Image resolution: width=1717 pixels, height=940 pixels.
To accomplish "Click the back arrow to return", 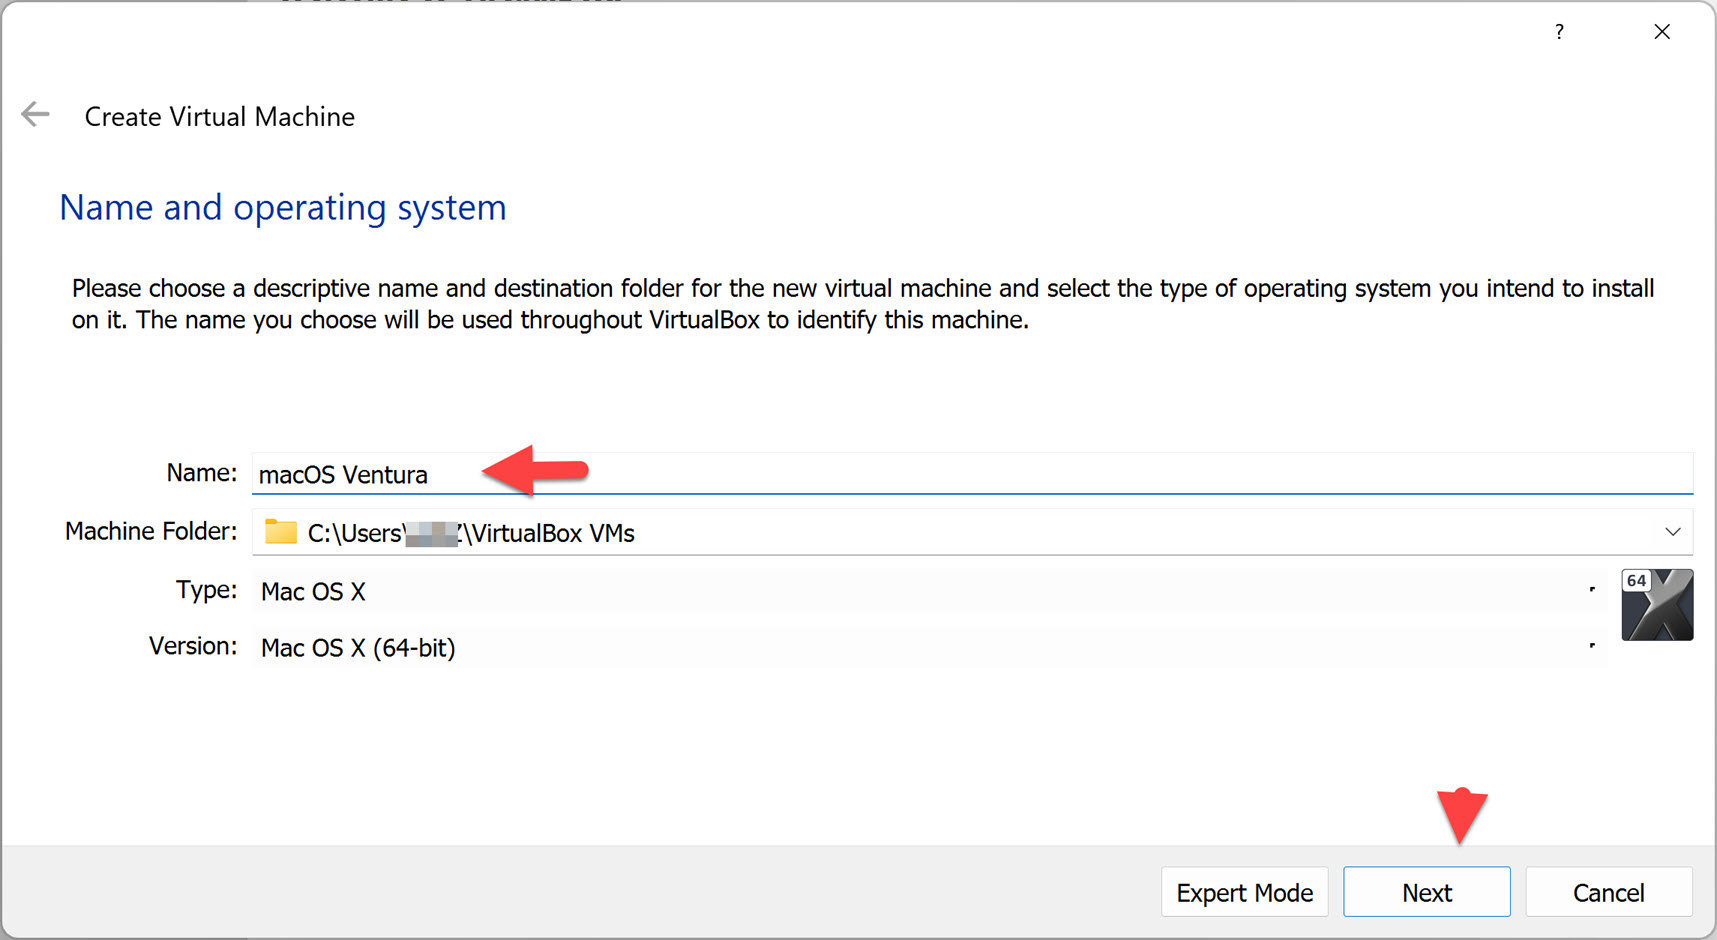I will [34, 114].
